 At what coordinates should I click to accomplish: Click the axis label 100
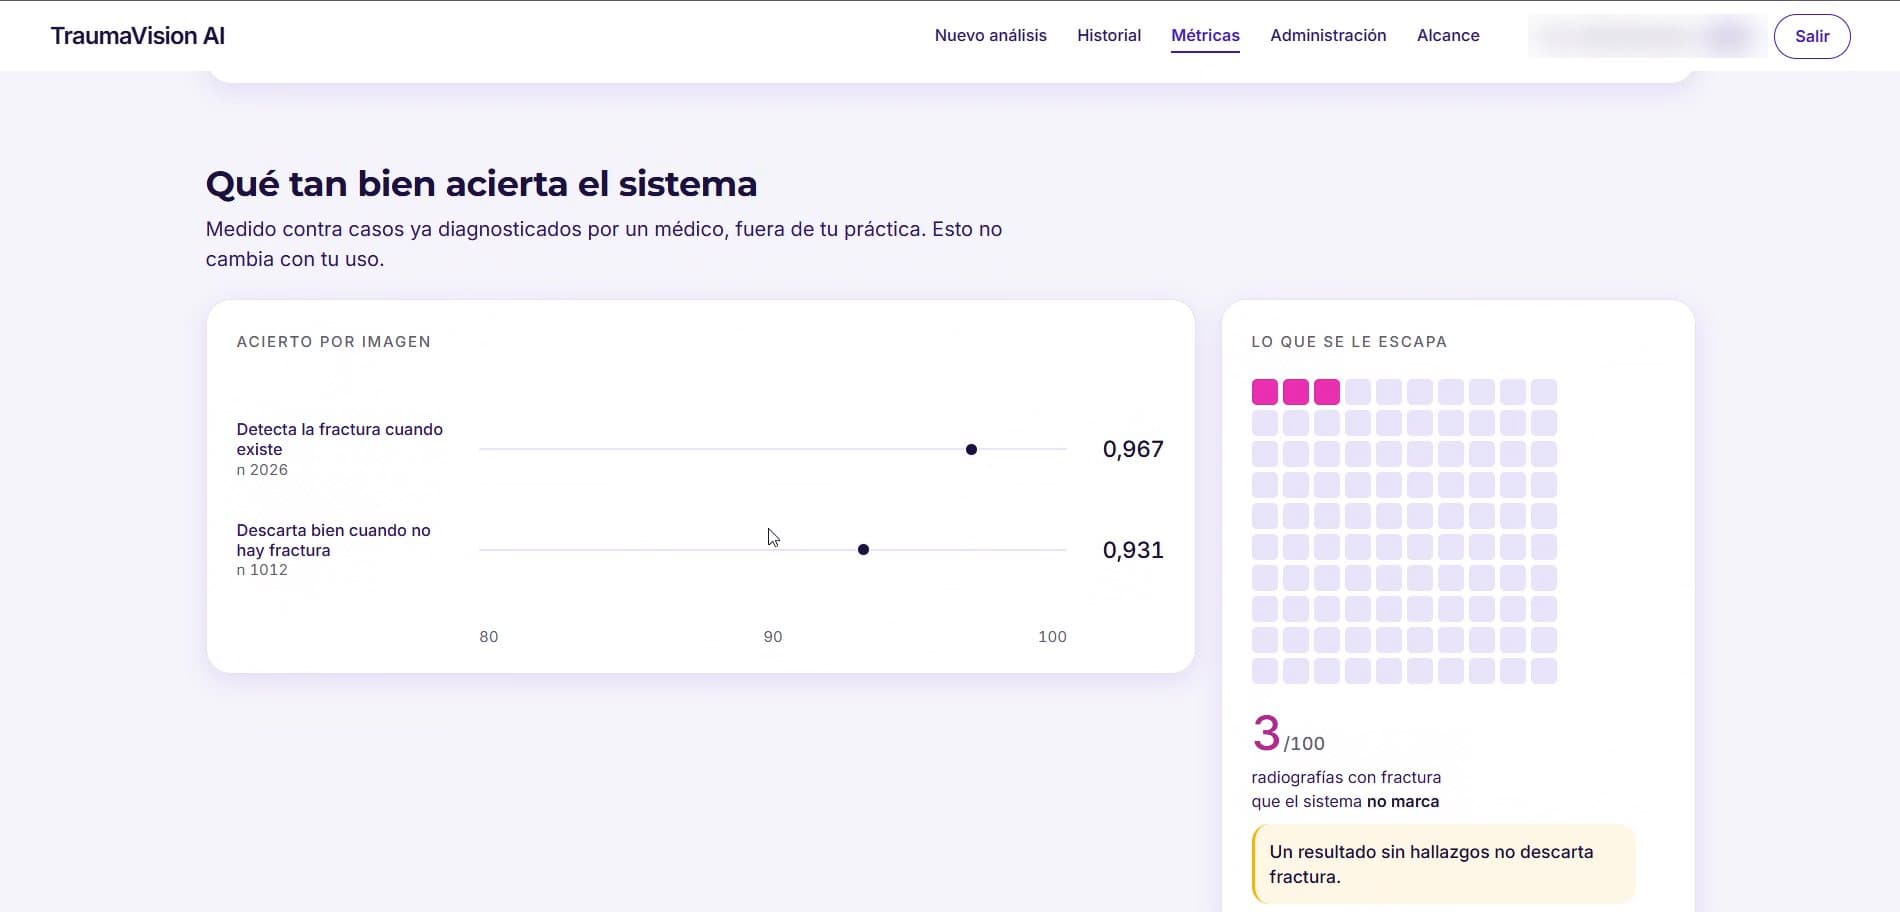point(1052,637)
